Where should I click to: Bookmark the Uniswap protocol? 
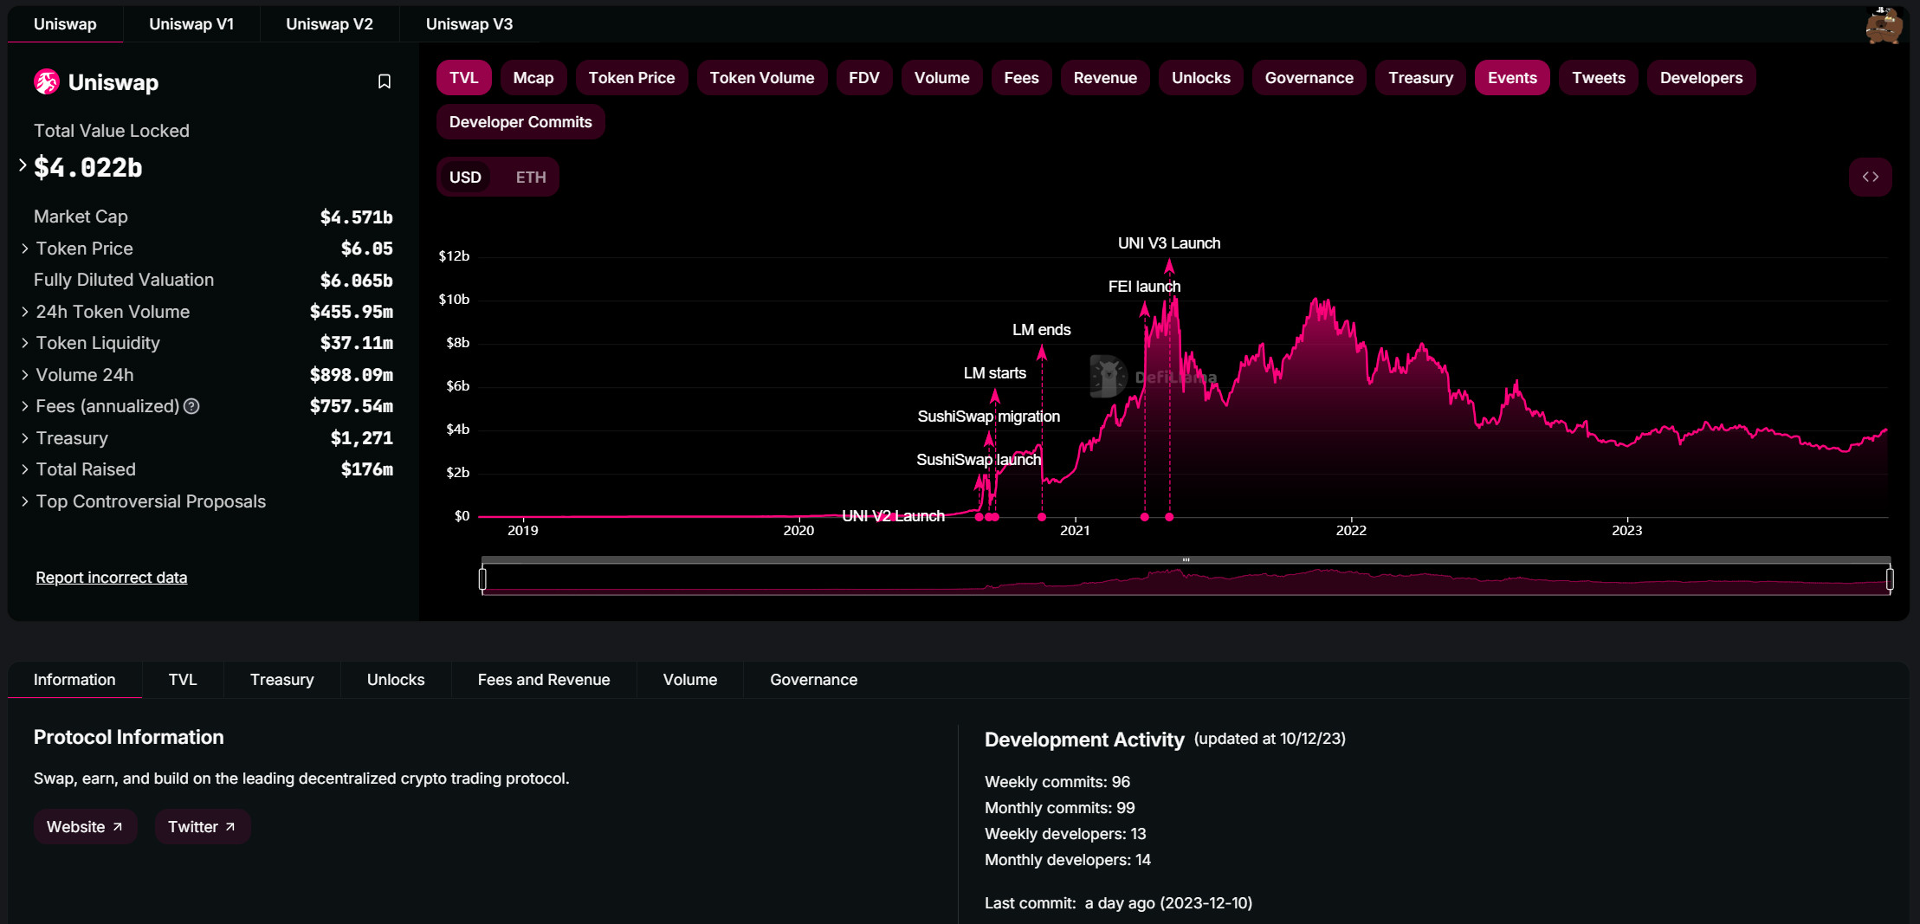[384, 82]
